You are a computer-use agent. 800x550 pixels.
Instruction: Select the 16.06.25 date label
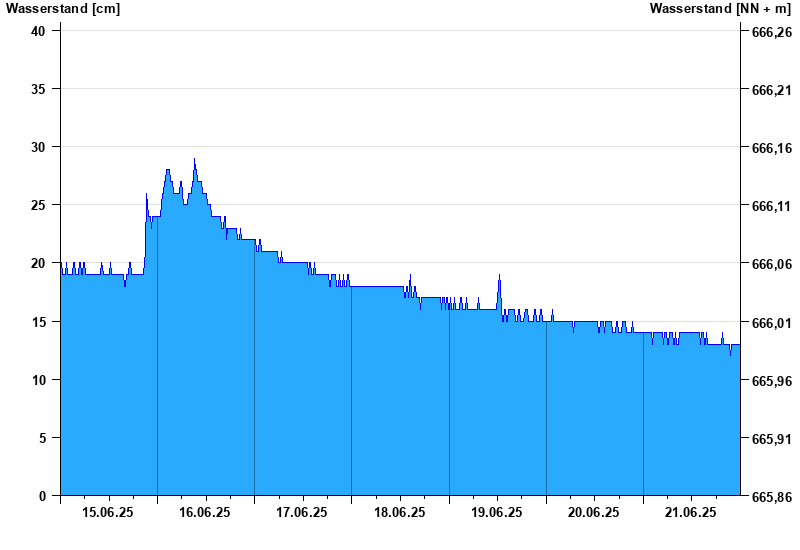205,513
